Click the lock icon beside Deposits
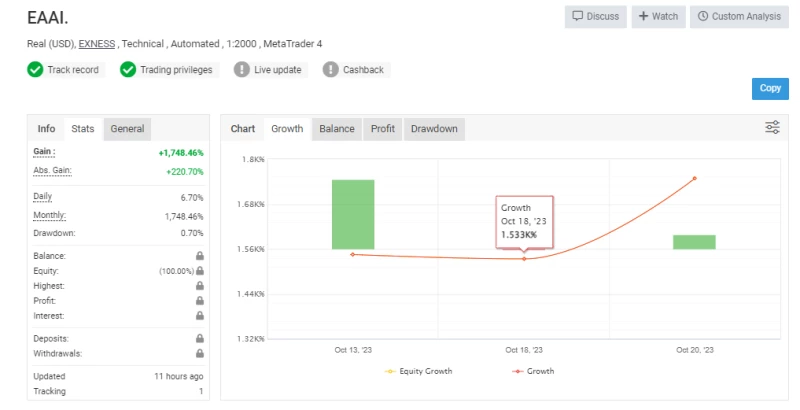Image resolution: width=800 pixels, height=410 pixels. (200, 339)
